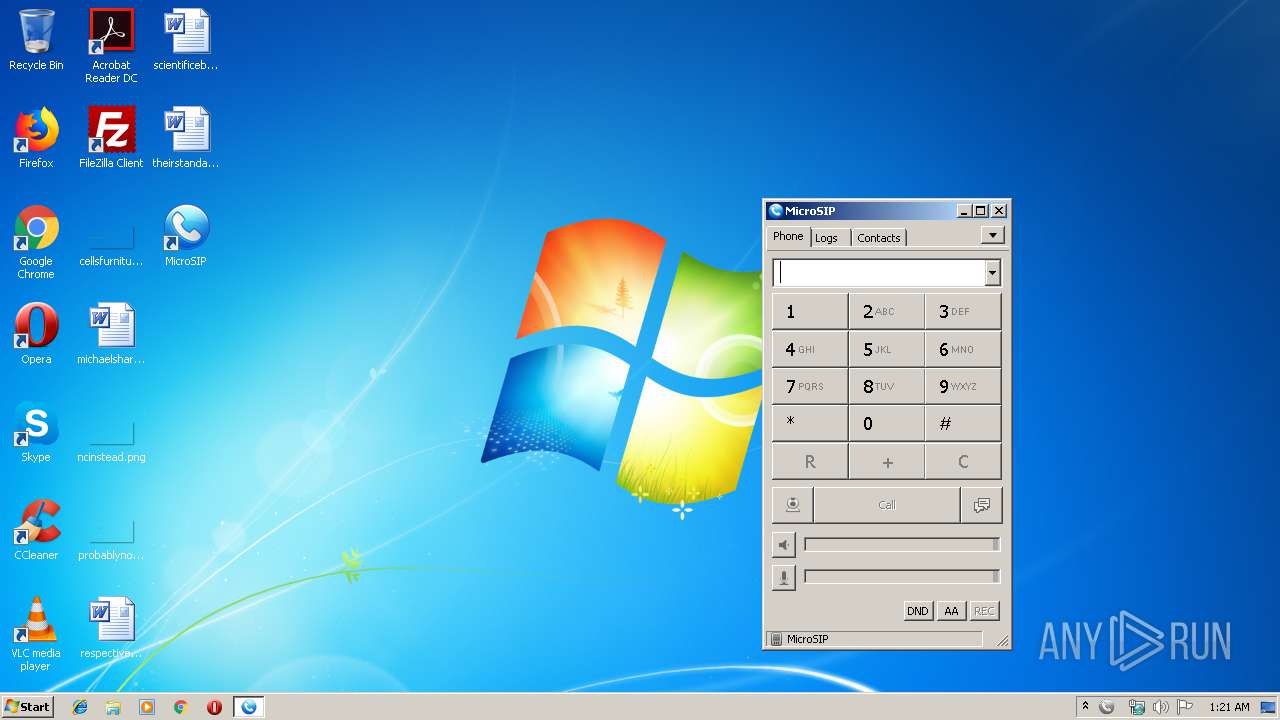Adjust the microphone level slider
This screenshot has width=1280, height=720.
point(902,577)
